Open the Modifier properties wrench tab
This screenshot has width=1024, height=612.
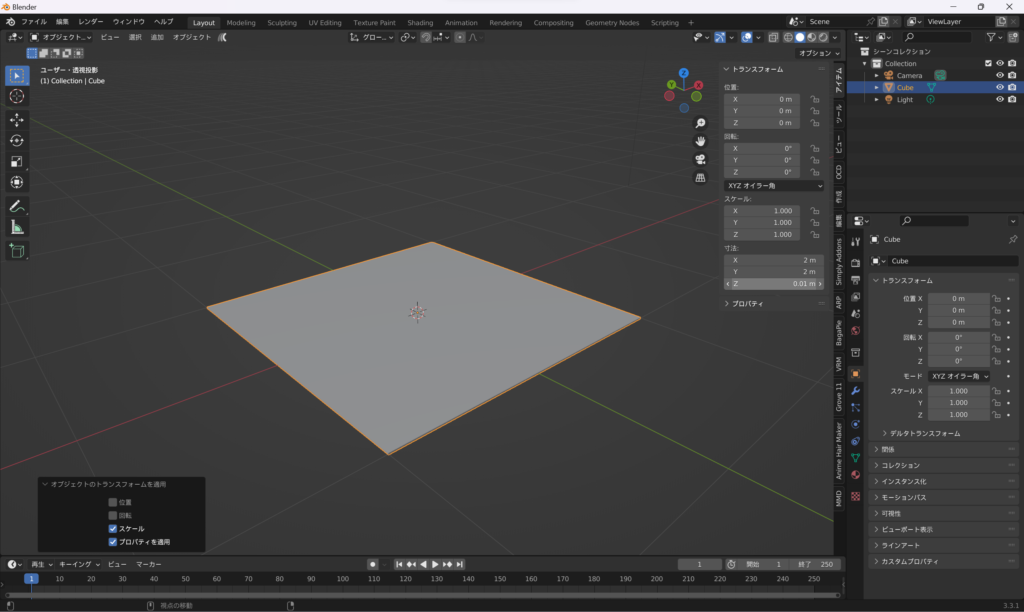(x=855, y=390)
